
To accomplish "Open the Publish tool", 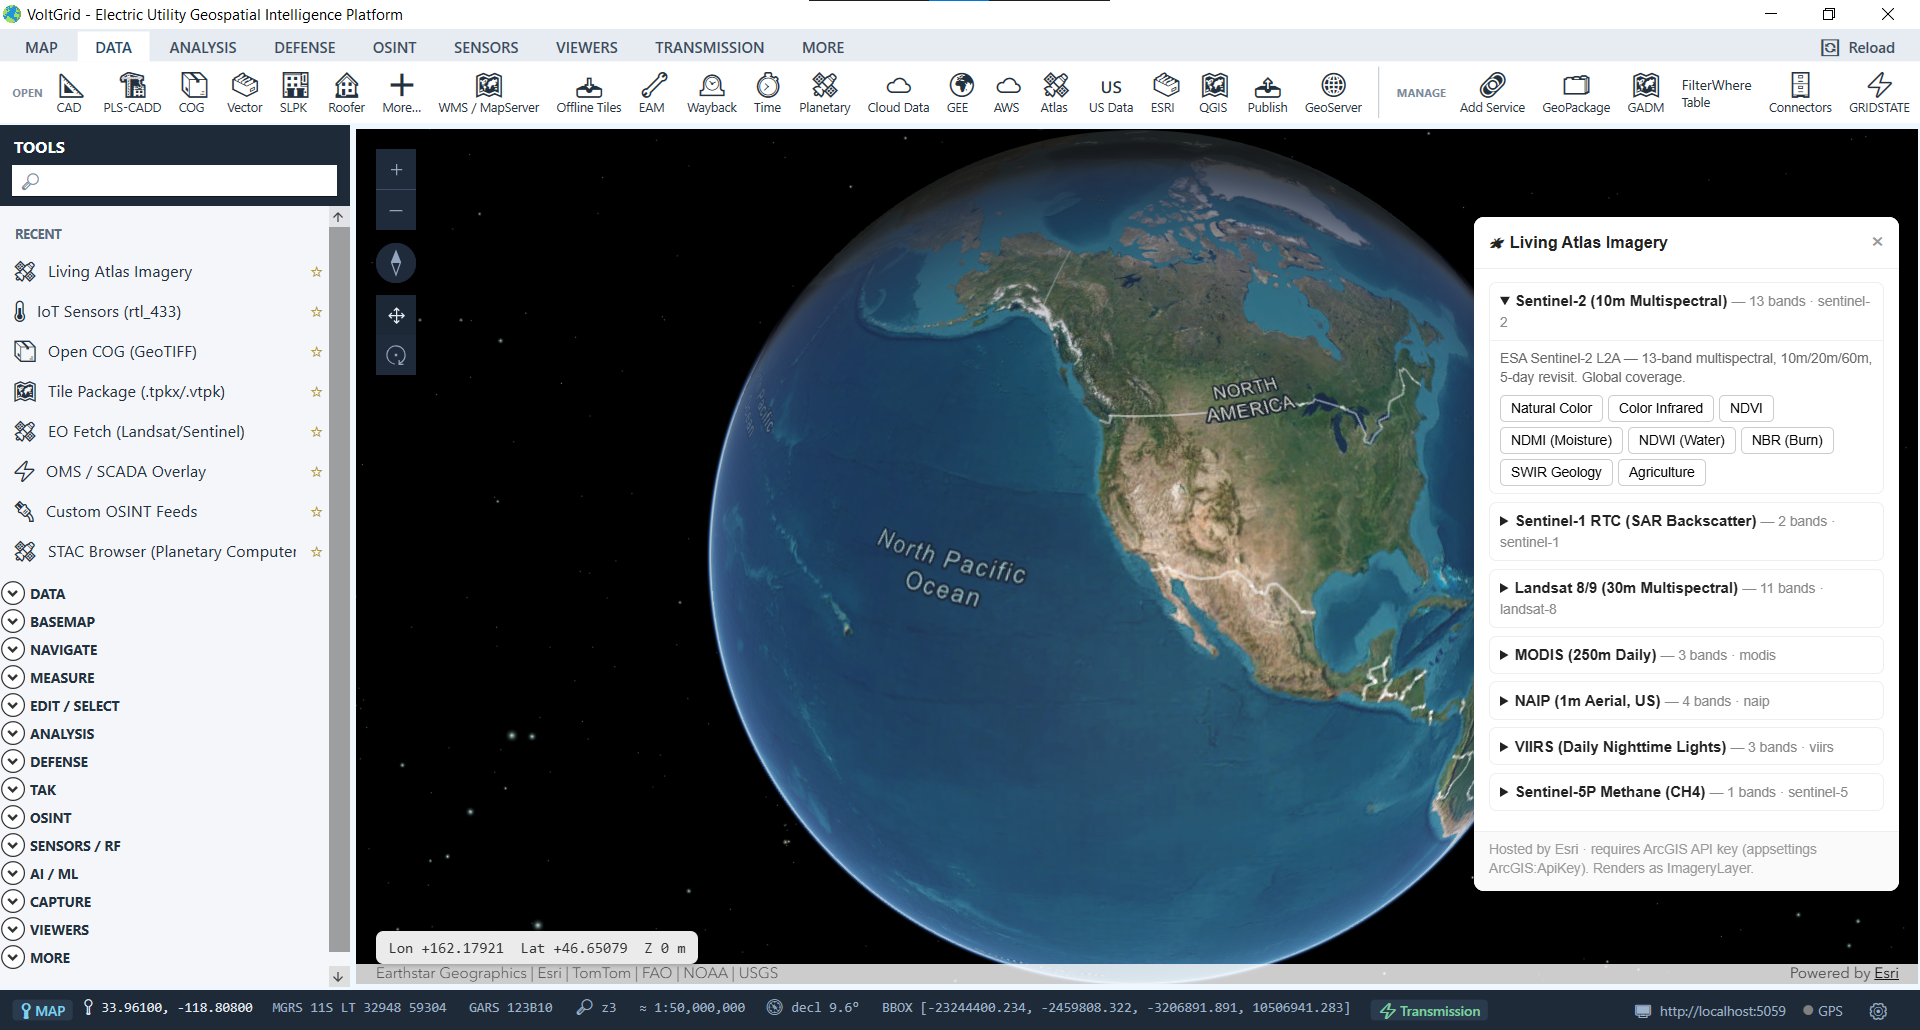I will [x=1268, y=93].
